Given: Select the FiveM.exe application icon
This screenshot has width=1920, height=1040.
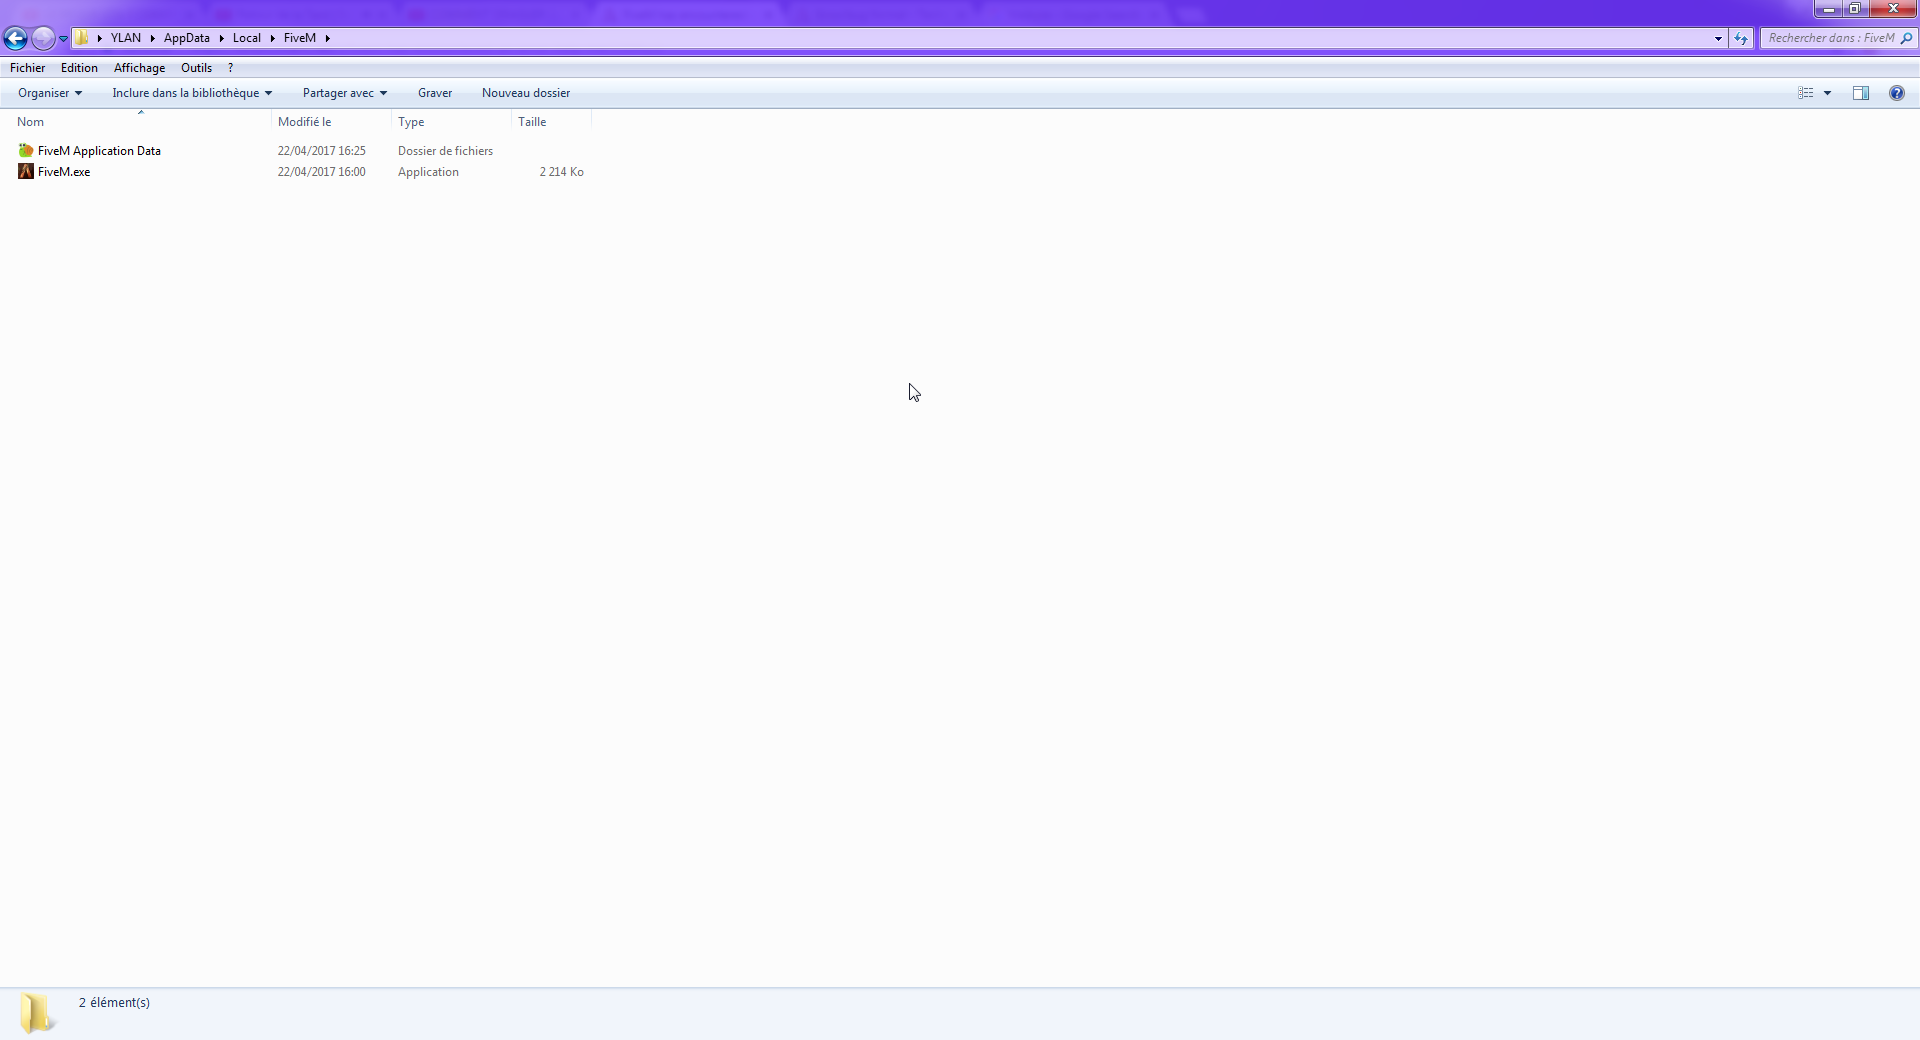Looking at the screenshot, I should 26,171.
